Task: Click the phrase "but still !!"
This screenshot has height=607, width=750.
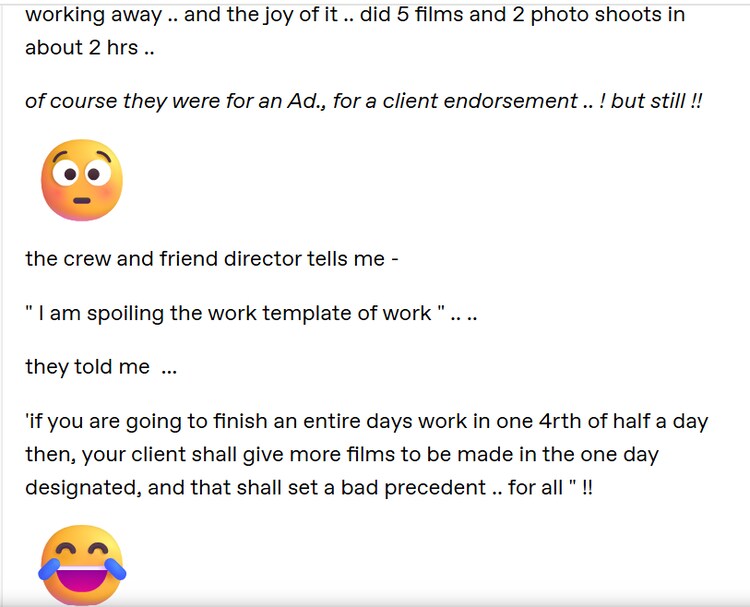Action: click(x=657, y=101)
